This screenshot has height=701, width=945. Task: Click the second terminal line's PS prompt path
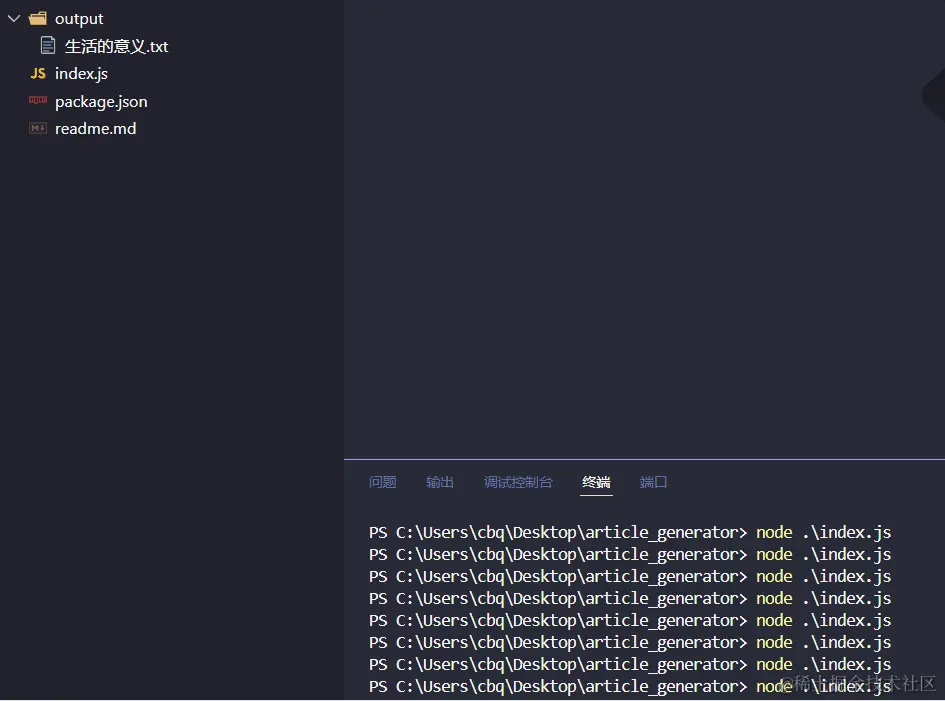pos(558,555)
